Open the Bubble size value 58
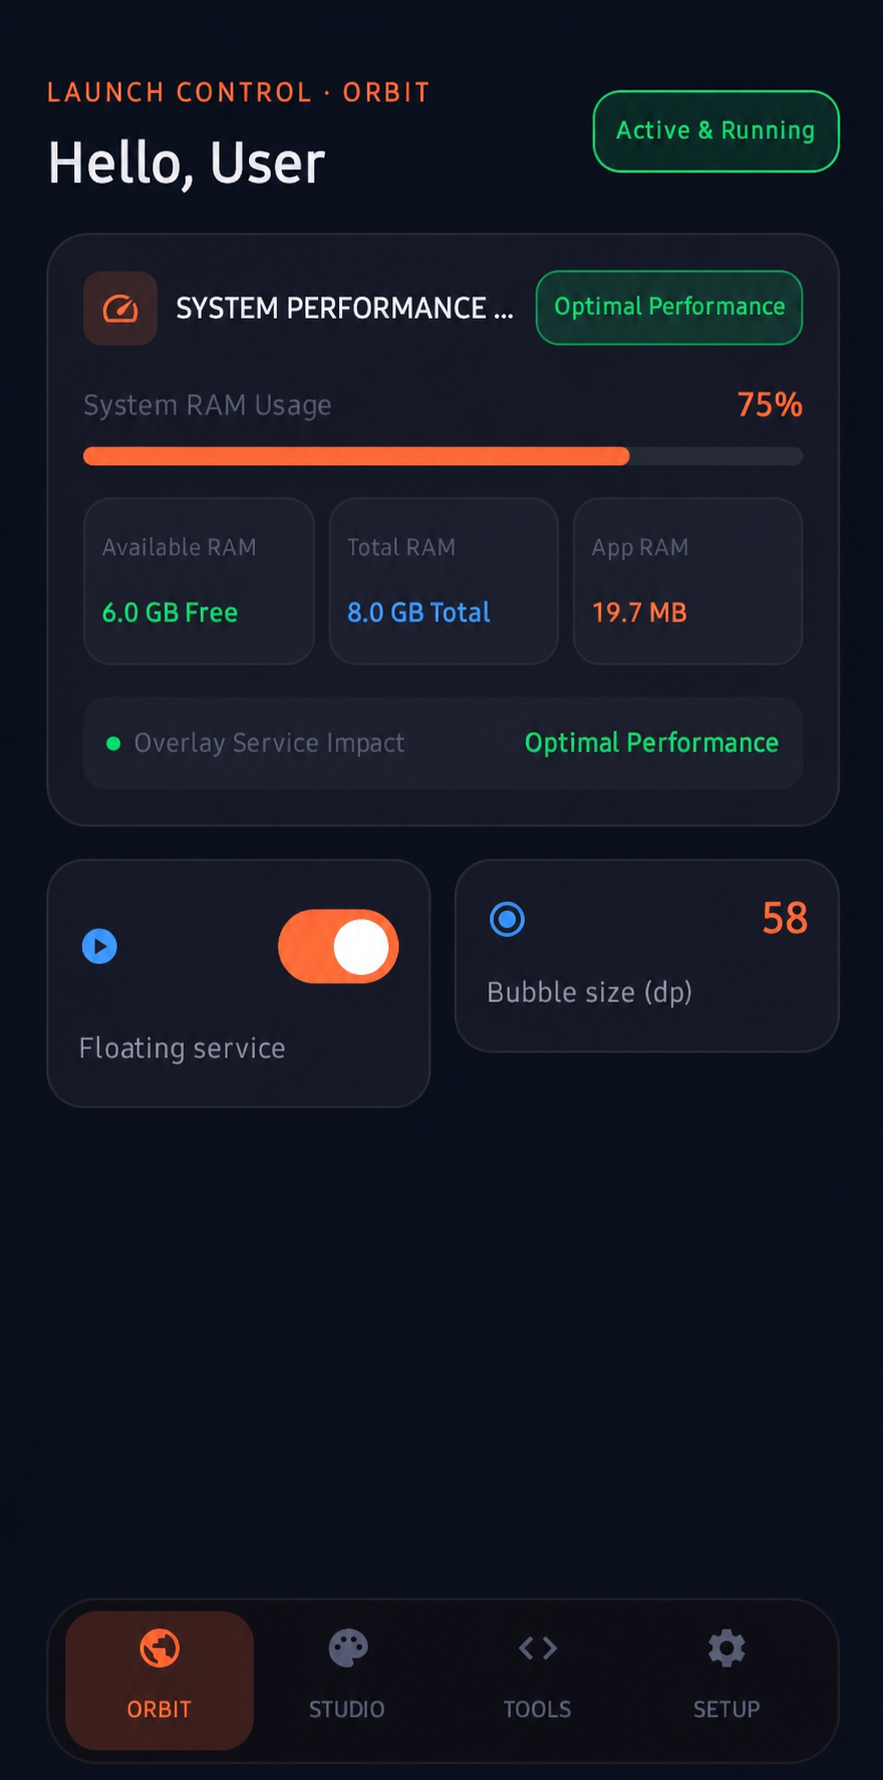 [785, 918]
